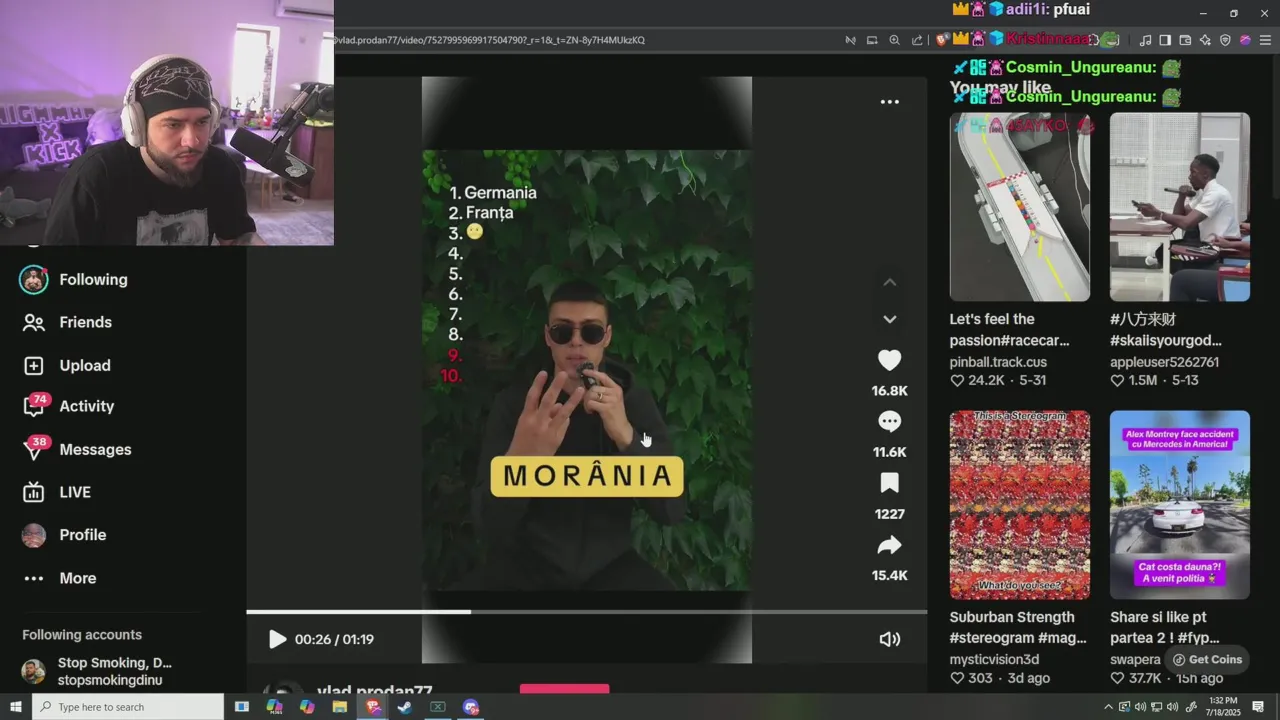Open the stereogram video thumbnail
The image size is (1280, 720).
click(1019, 505)
